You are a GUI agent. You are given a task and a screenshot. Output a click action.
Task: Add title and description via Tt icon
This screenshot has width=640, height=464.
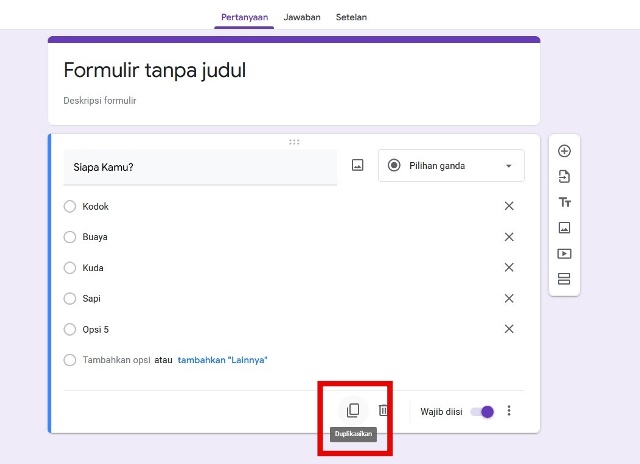[564, 202]
